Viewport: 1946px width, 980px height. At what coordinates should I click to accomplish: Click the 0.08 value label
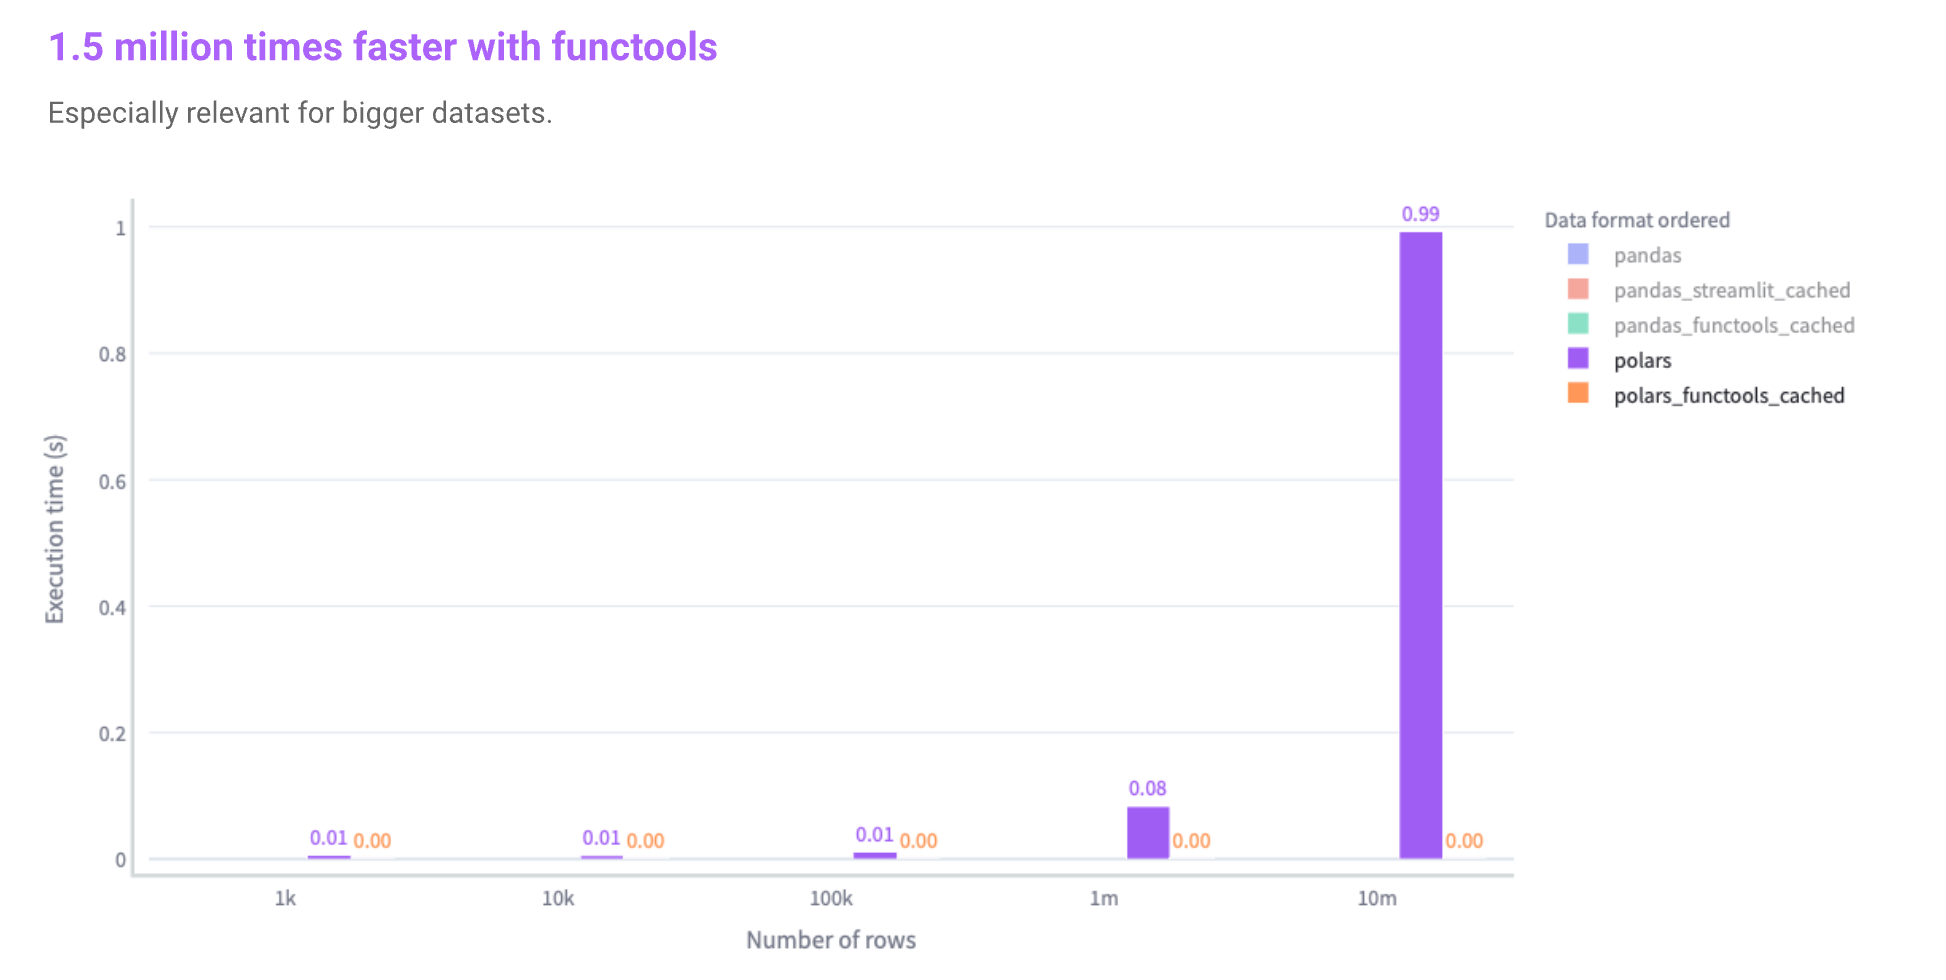1147,788
